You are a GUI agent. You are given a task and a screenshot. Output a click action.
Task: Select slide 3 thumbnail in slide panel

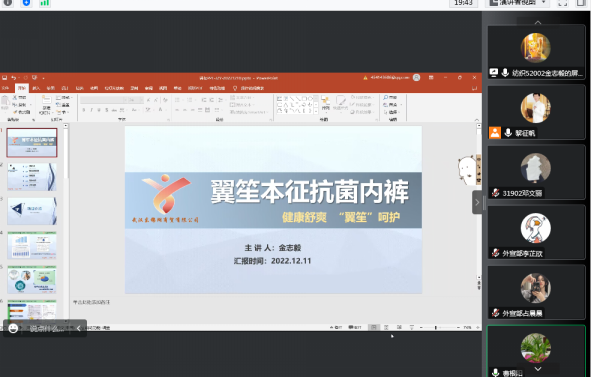tap(32, 211)
